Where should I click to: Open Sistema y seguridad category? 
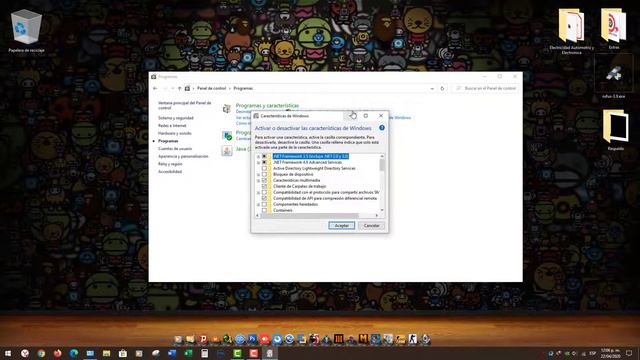pyautogui.click(x=176, y=118)
